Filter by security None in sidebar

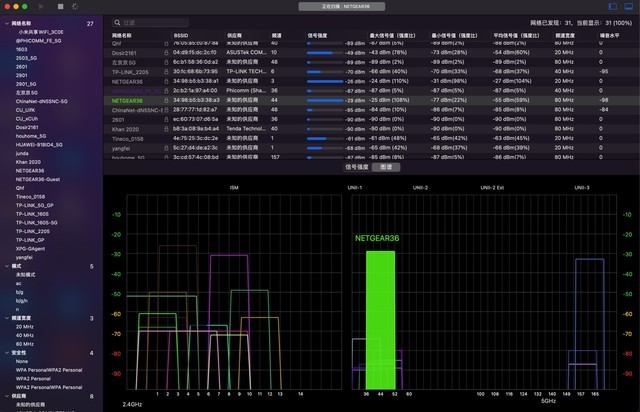coord(22,361)
